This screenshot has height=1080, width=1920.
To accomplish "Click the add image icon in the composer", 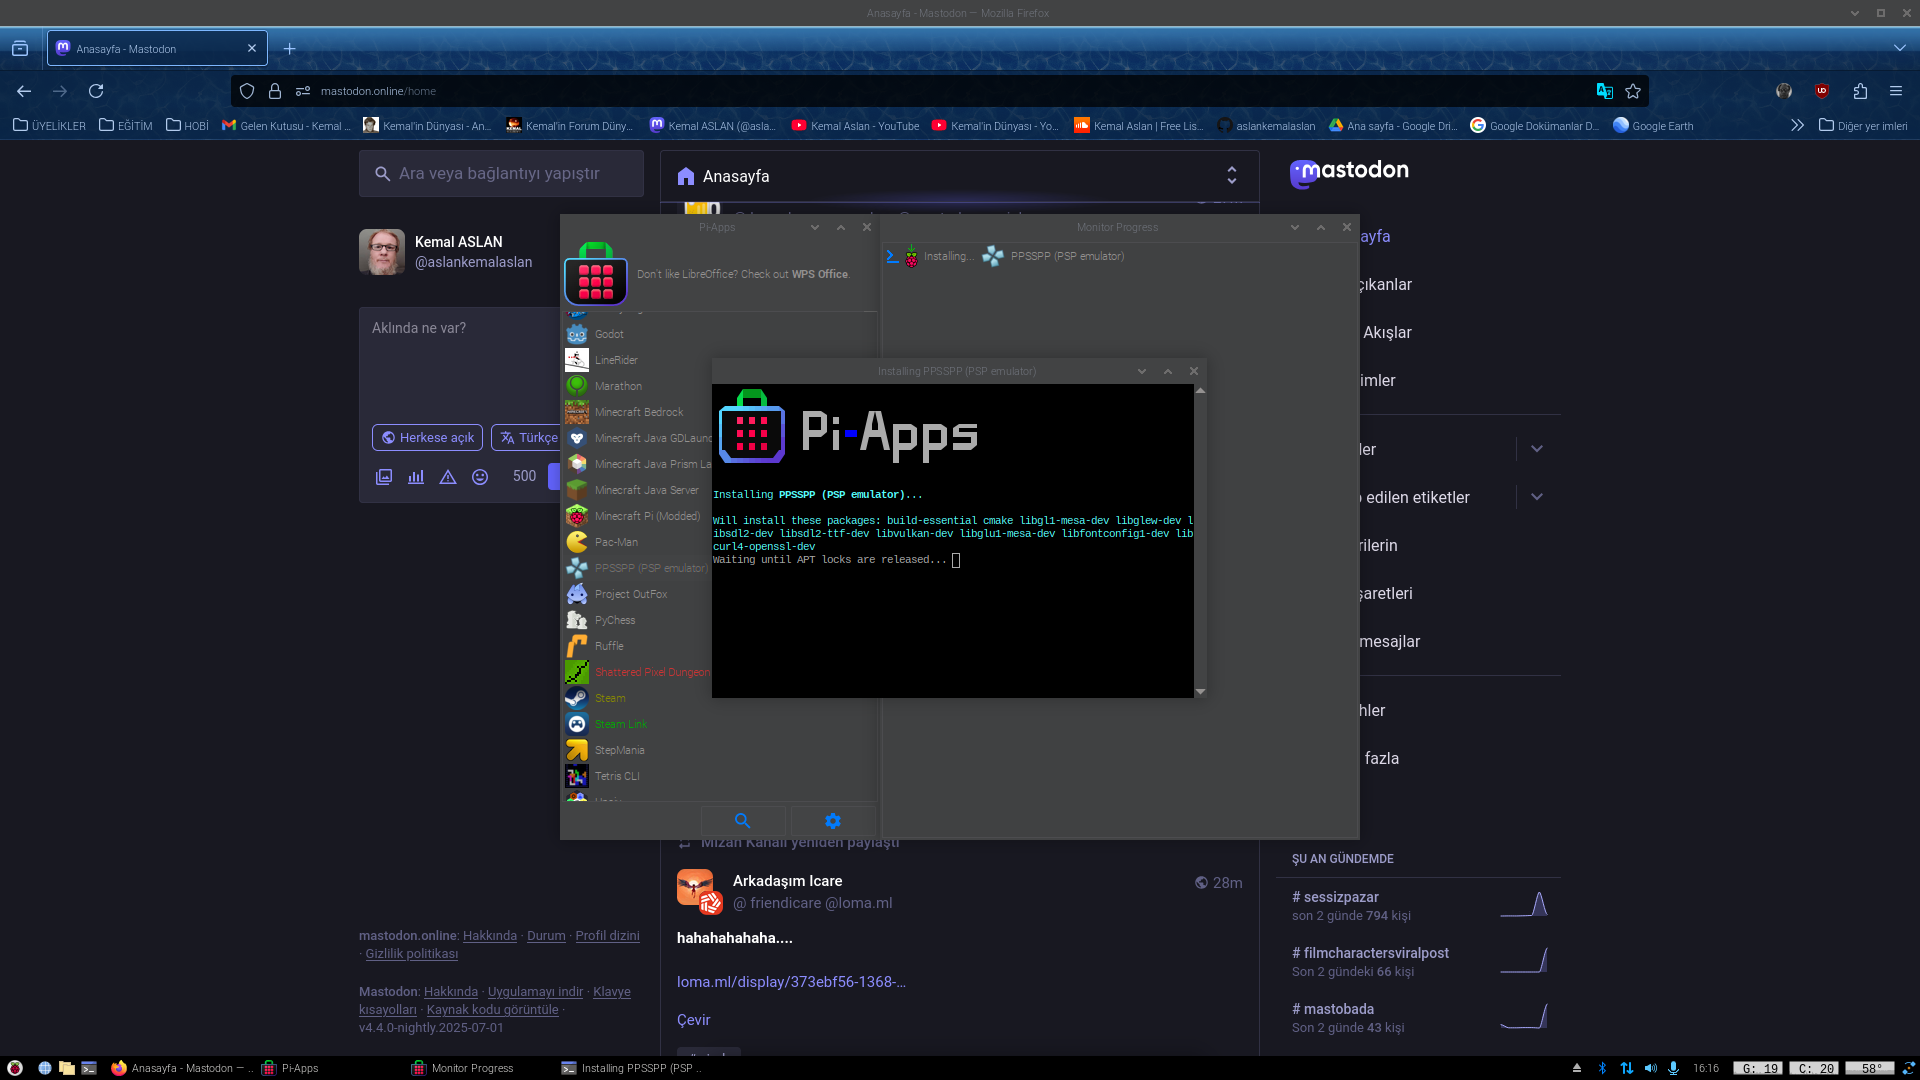I will click(x=384, y=477).
